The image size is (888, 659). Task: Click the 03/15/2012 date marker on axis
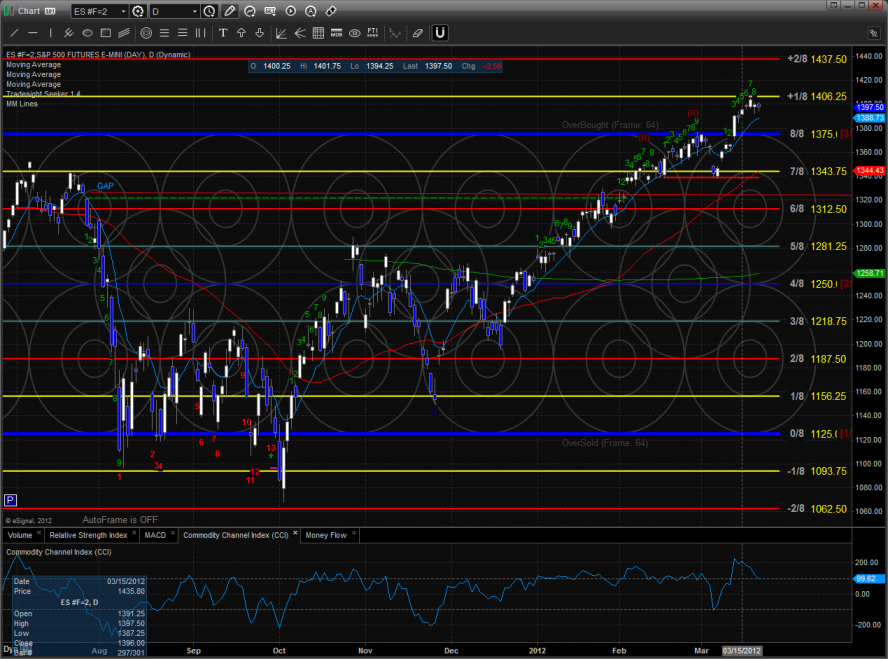[x=741, y=650]
